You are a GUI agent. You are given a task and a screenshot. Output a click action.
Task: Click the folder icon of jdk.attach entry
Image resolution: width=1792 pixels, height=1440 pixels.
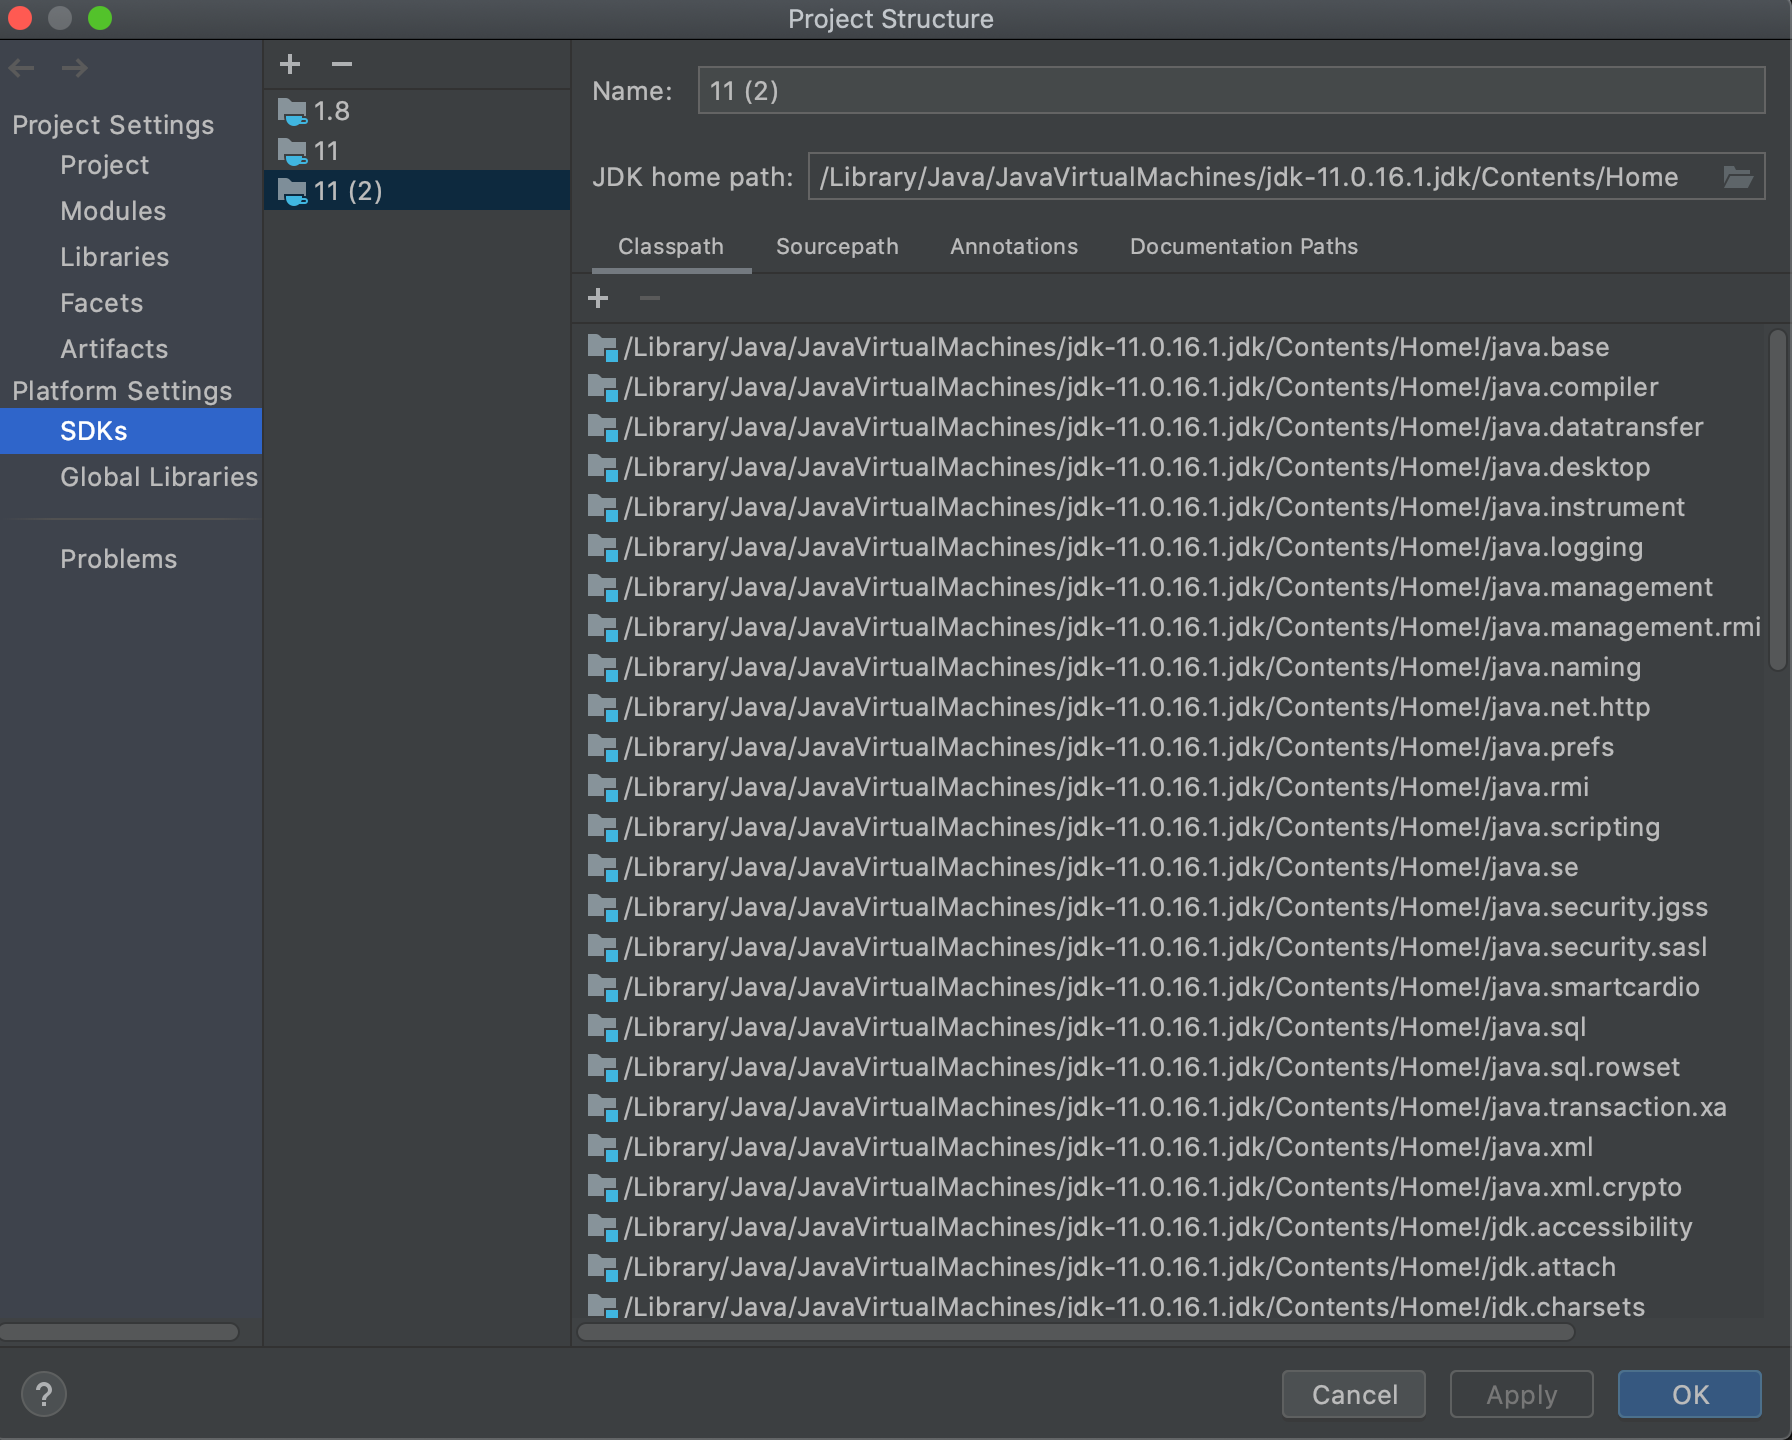[602, 1268]
